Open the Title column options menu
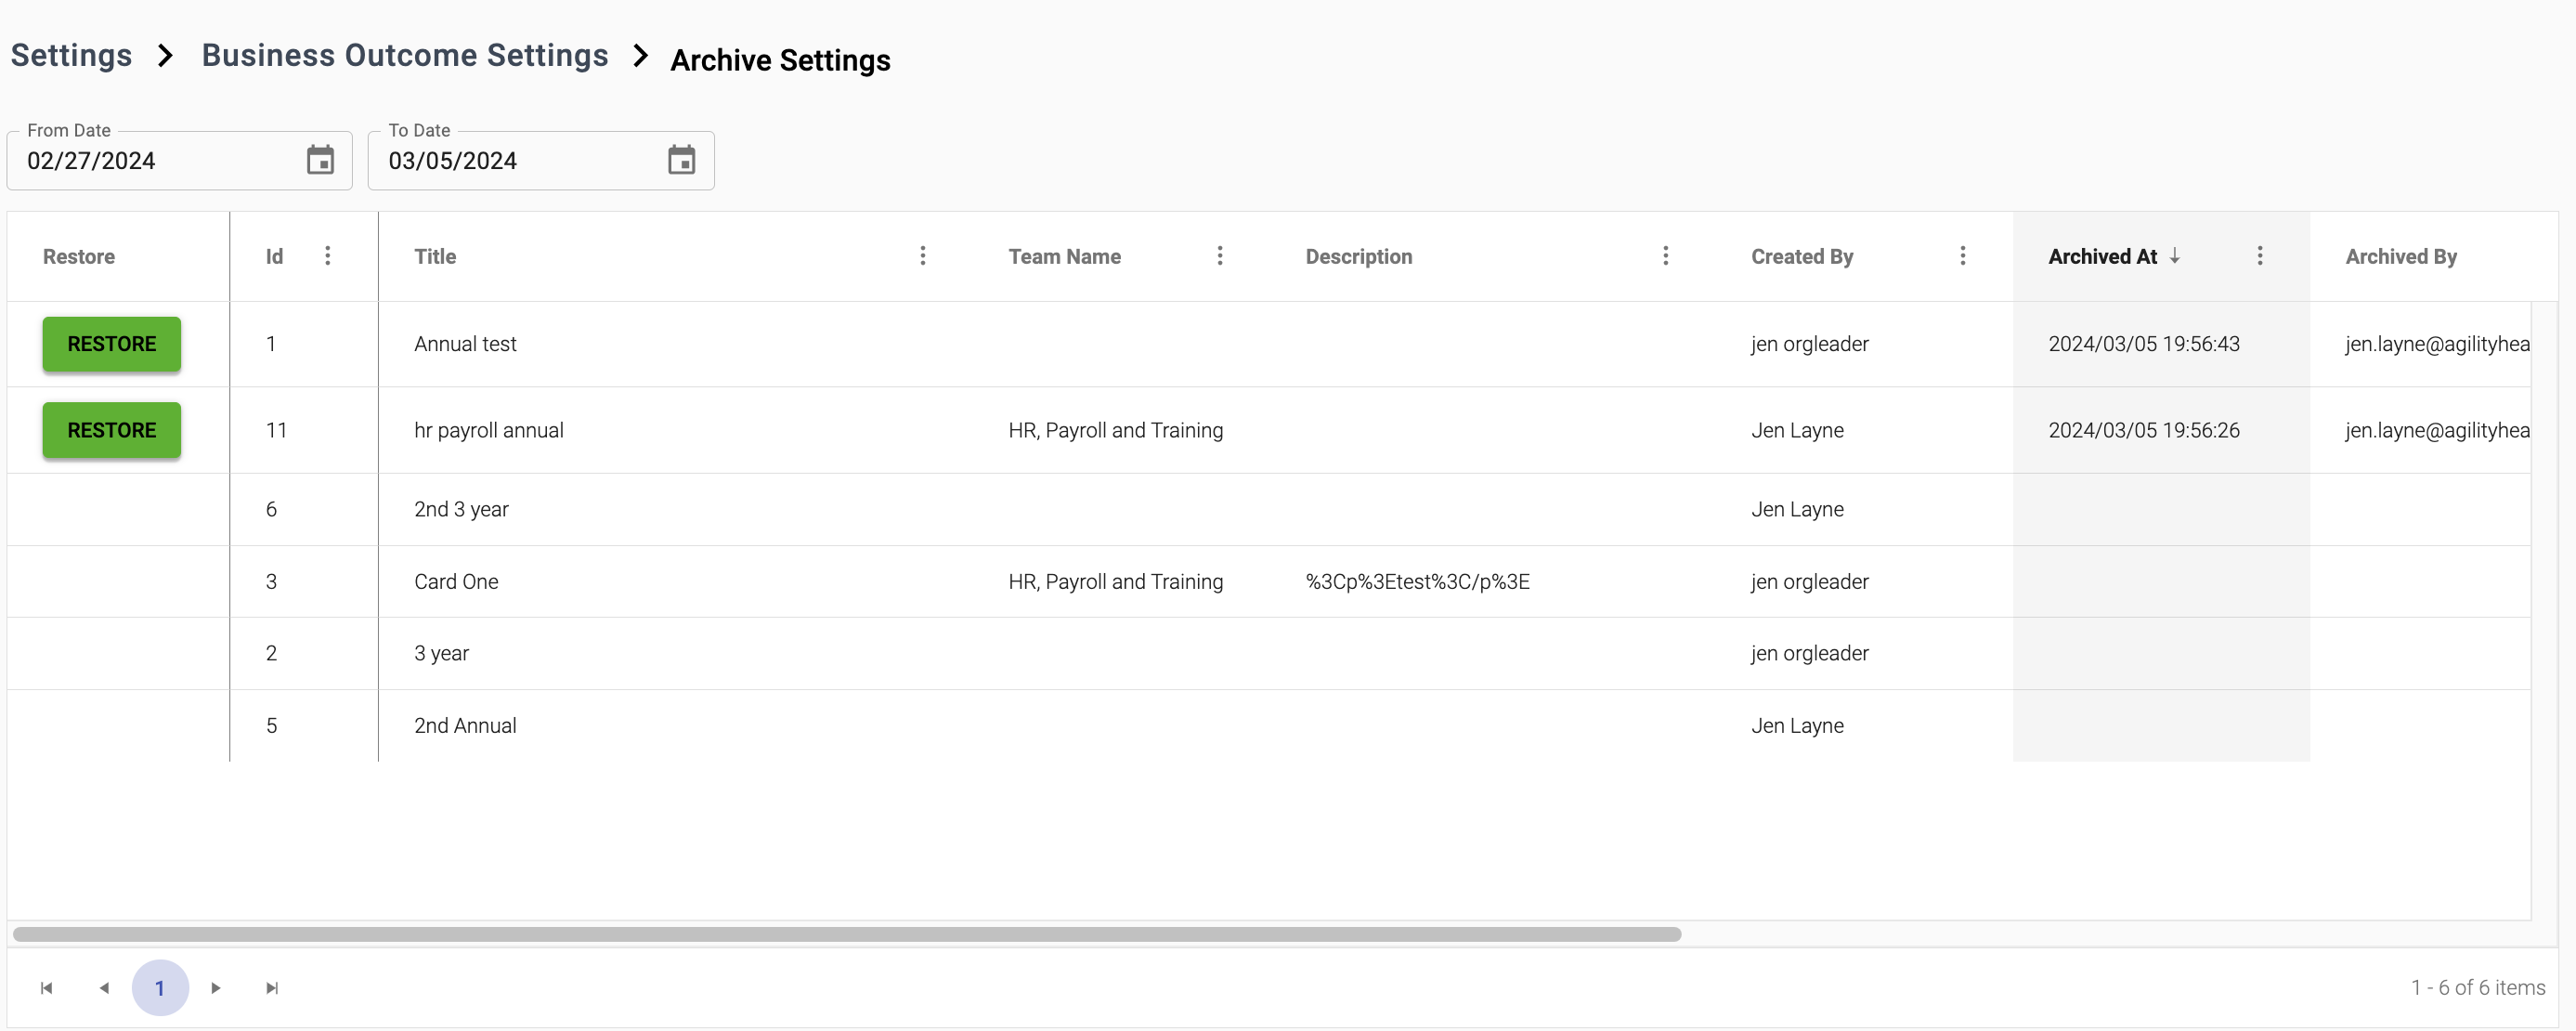Screen dimensions: 2576x1031 pos(922,256)
